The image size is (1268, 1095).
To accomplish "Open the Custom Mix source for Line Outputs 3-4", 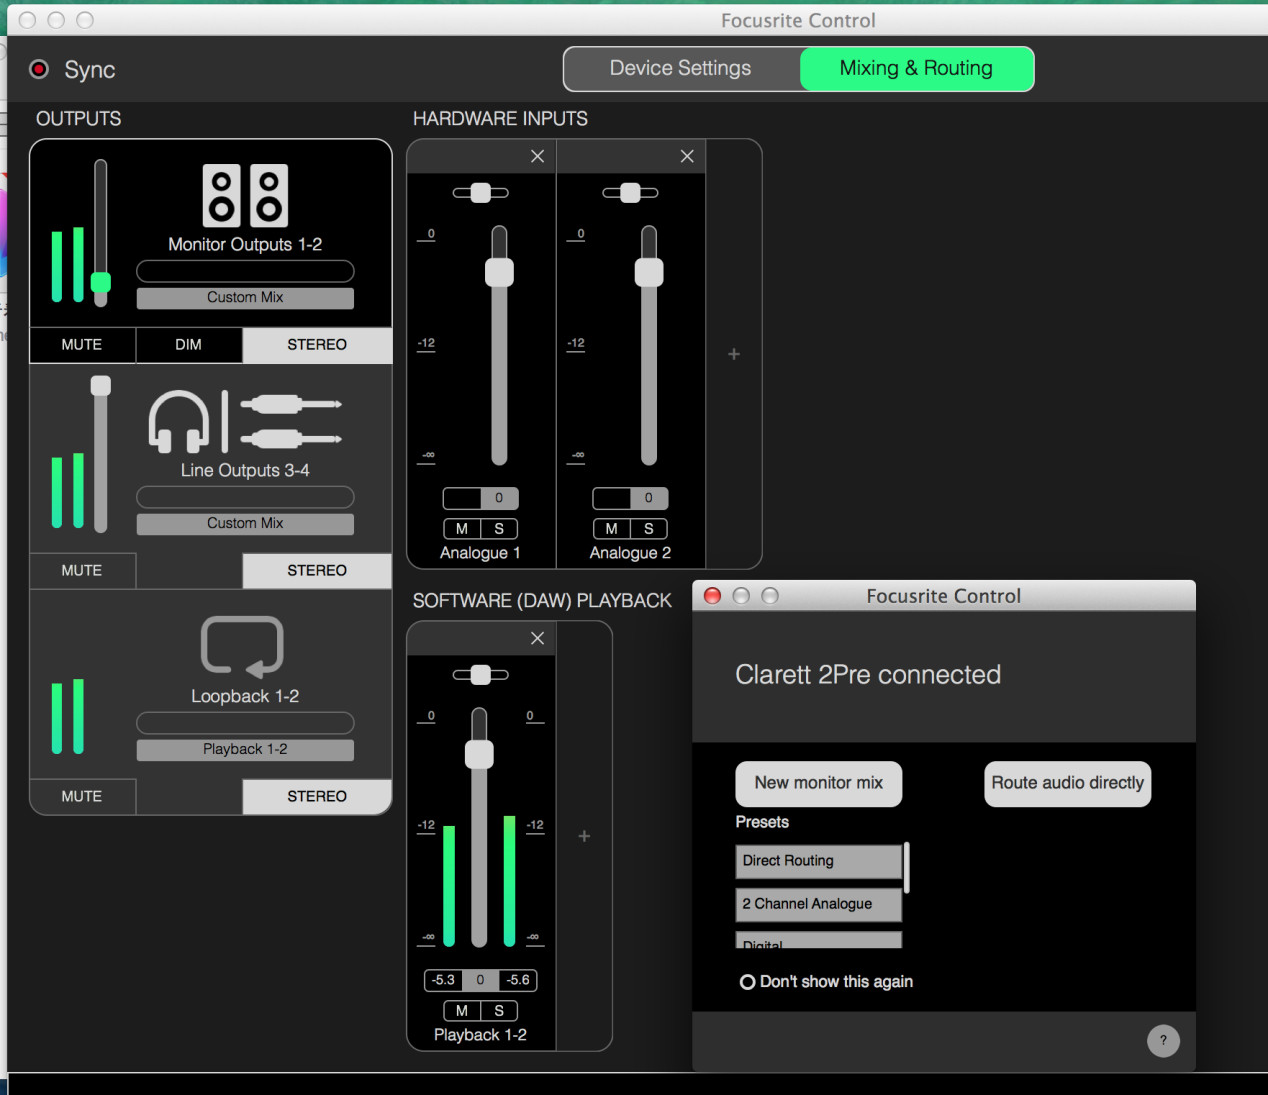I will point(245,524).
